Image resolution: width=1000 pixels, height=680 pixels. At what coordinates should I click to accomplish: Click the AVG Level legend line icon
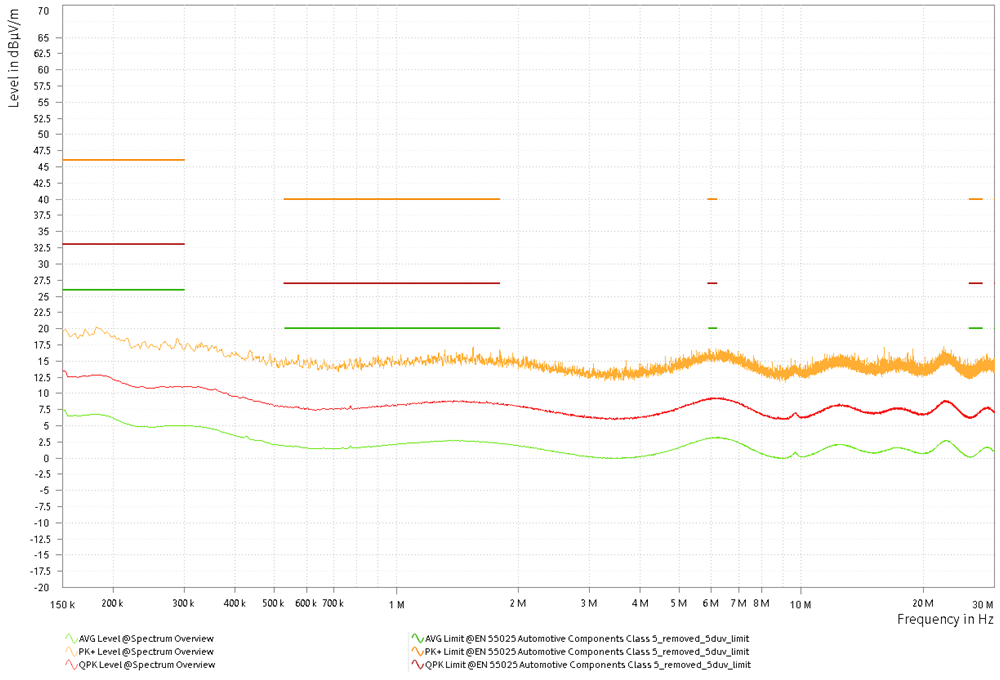pyautogui.click(x=70, y=638)
